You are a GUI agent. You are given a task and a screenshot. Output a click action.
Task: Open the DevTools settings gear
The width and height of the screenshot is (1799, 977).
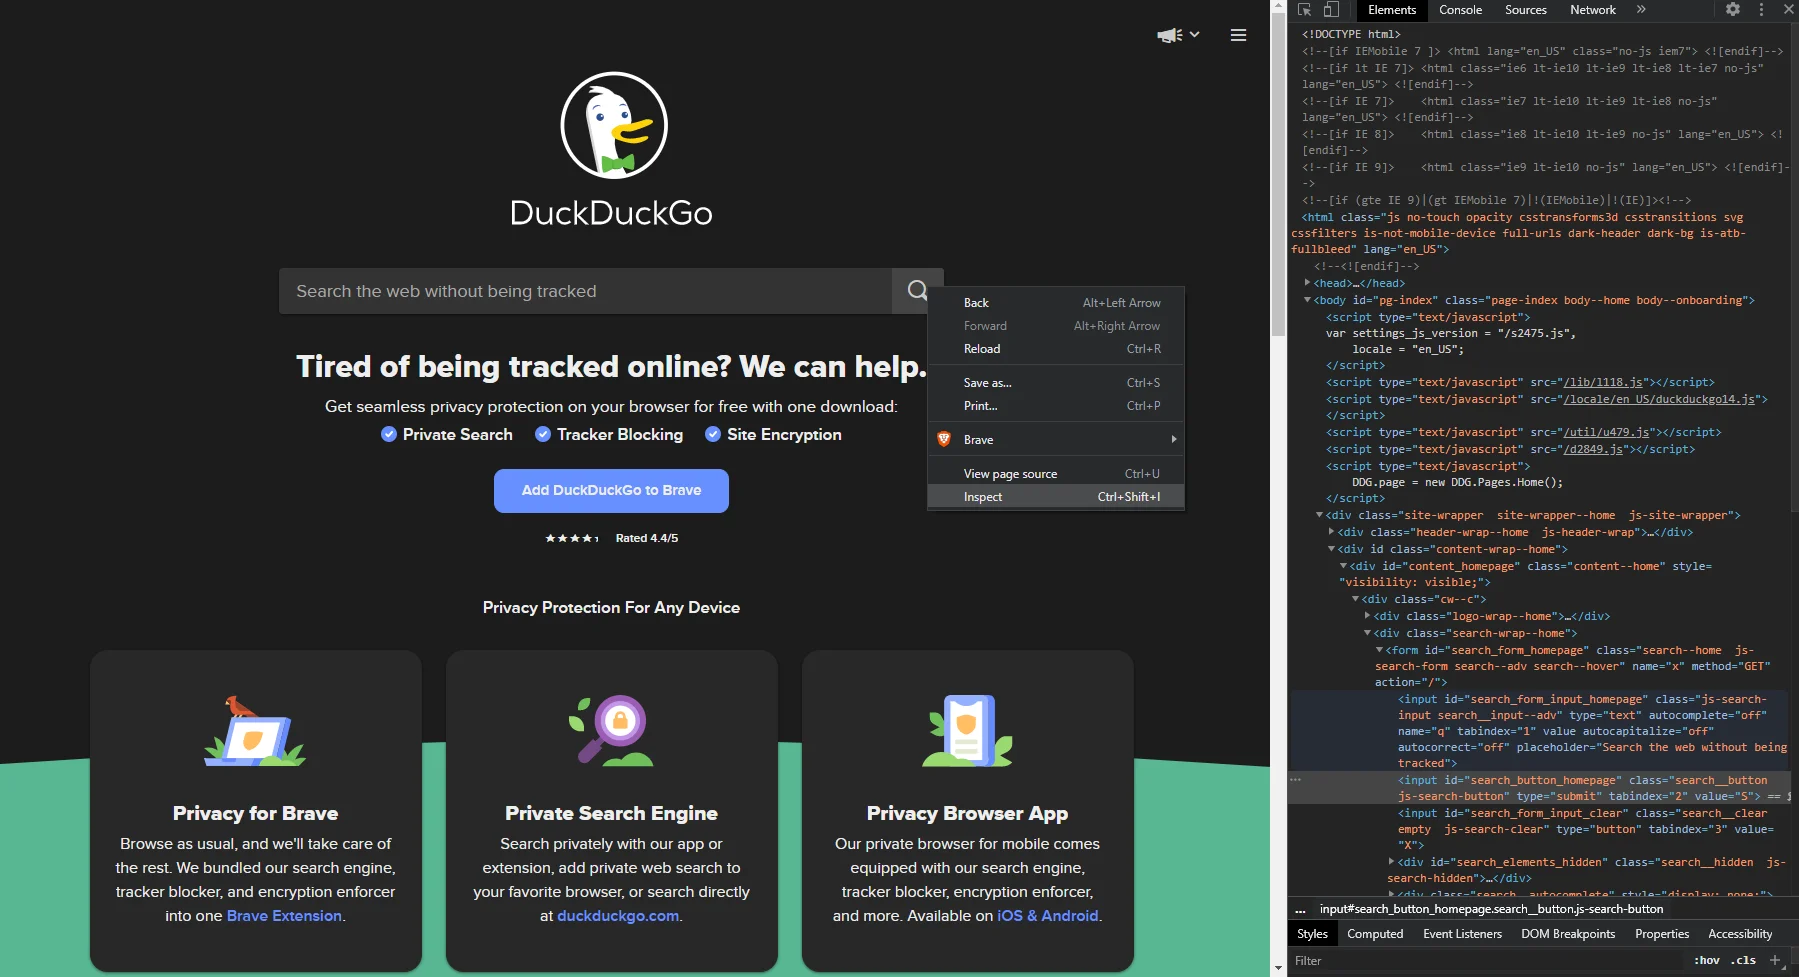pyautogui.click(x=1733, y=9)
